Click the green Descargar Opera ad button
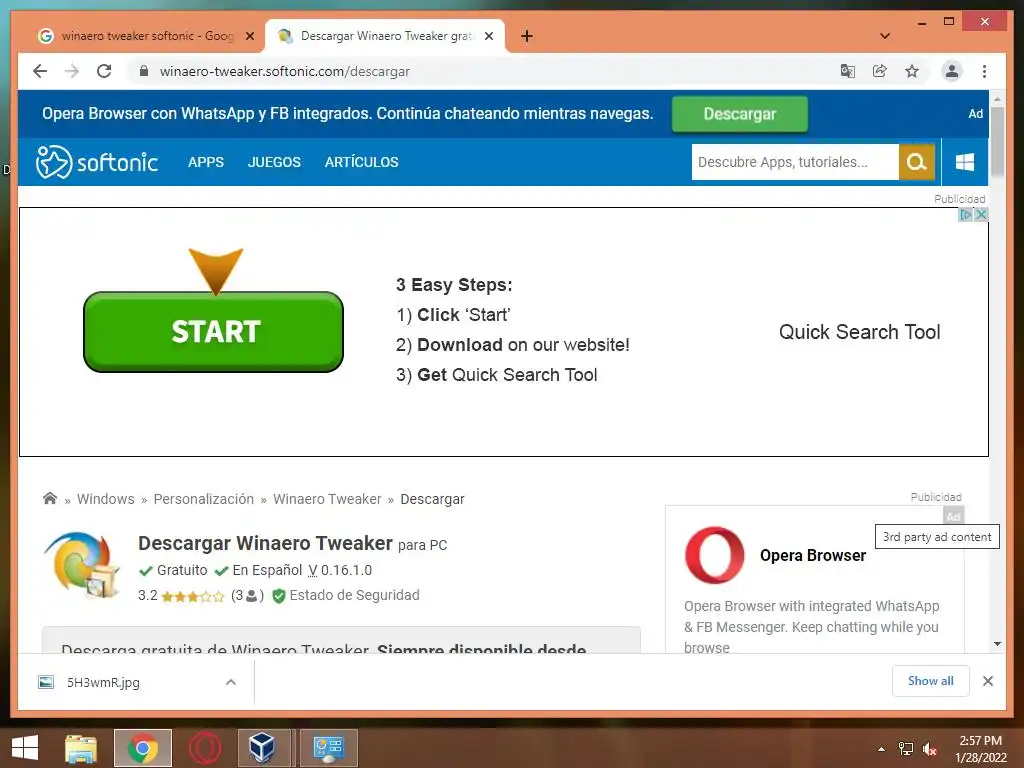 pyautogui.click(x=739, y=114)
